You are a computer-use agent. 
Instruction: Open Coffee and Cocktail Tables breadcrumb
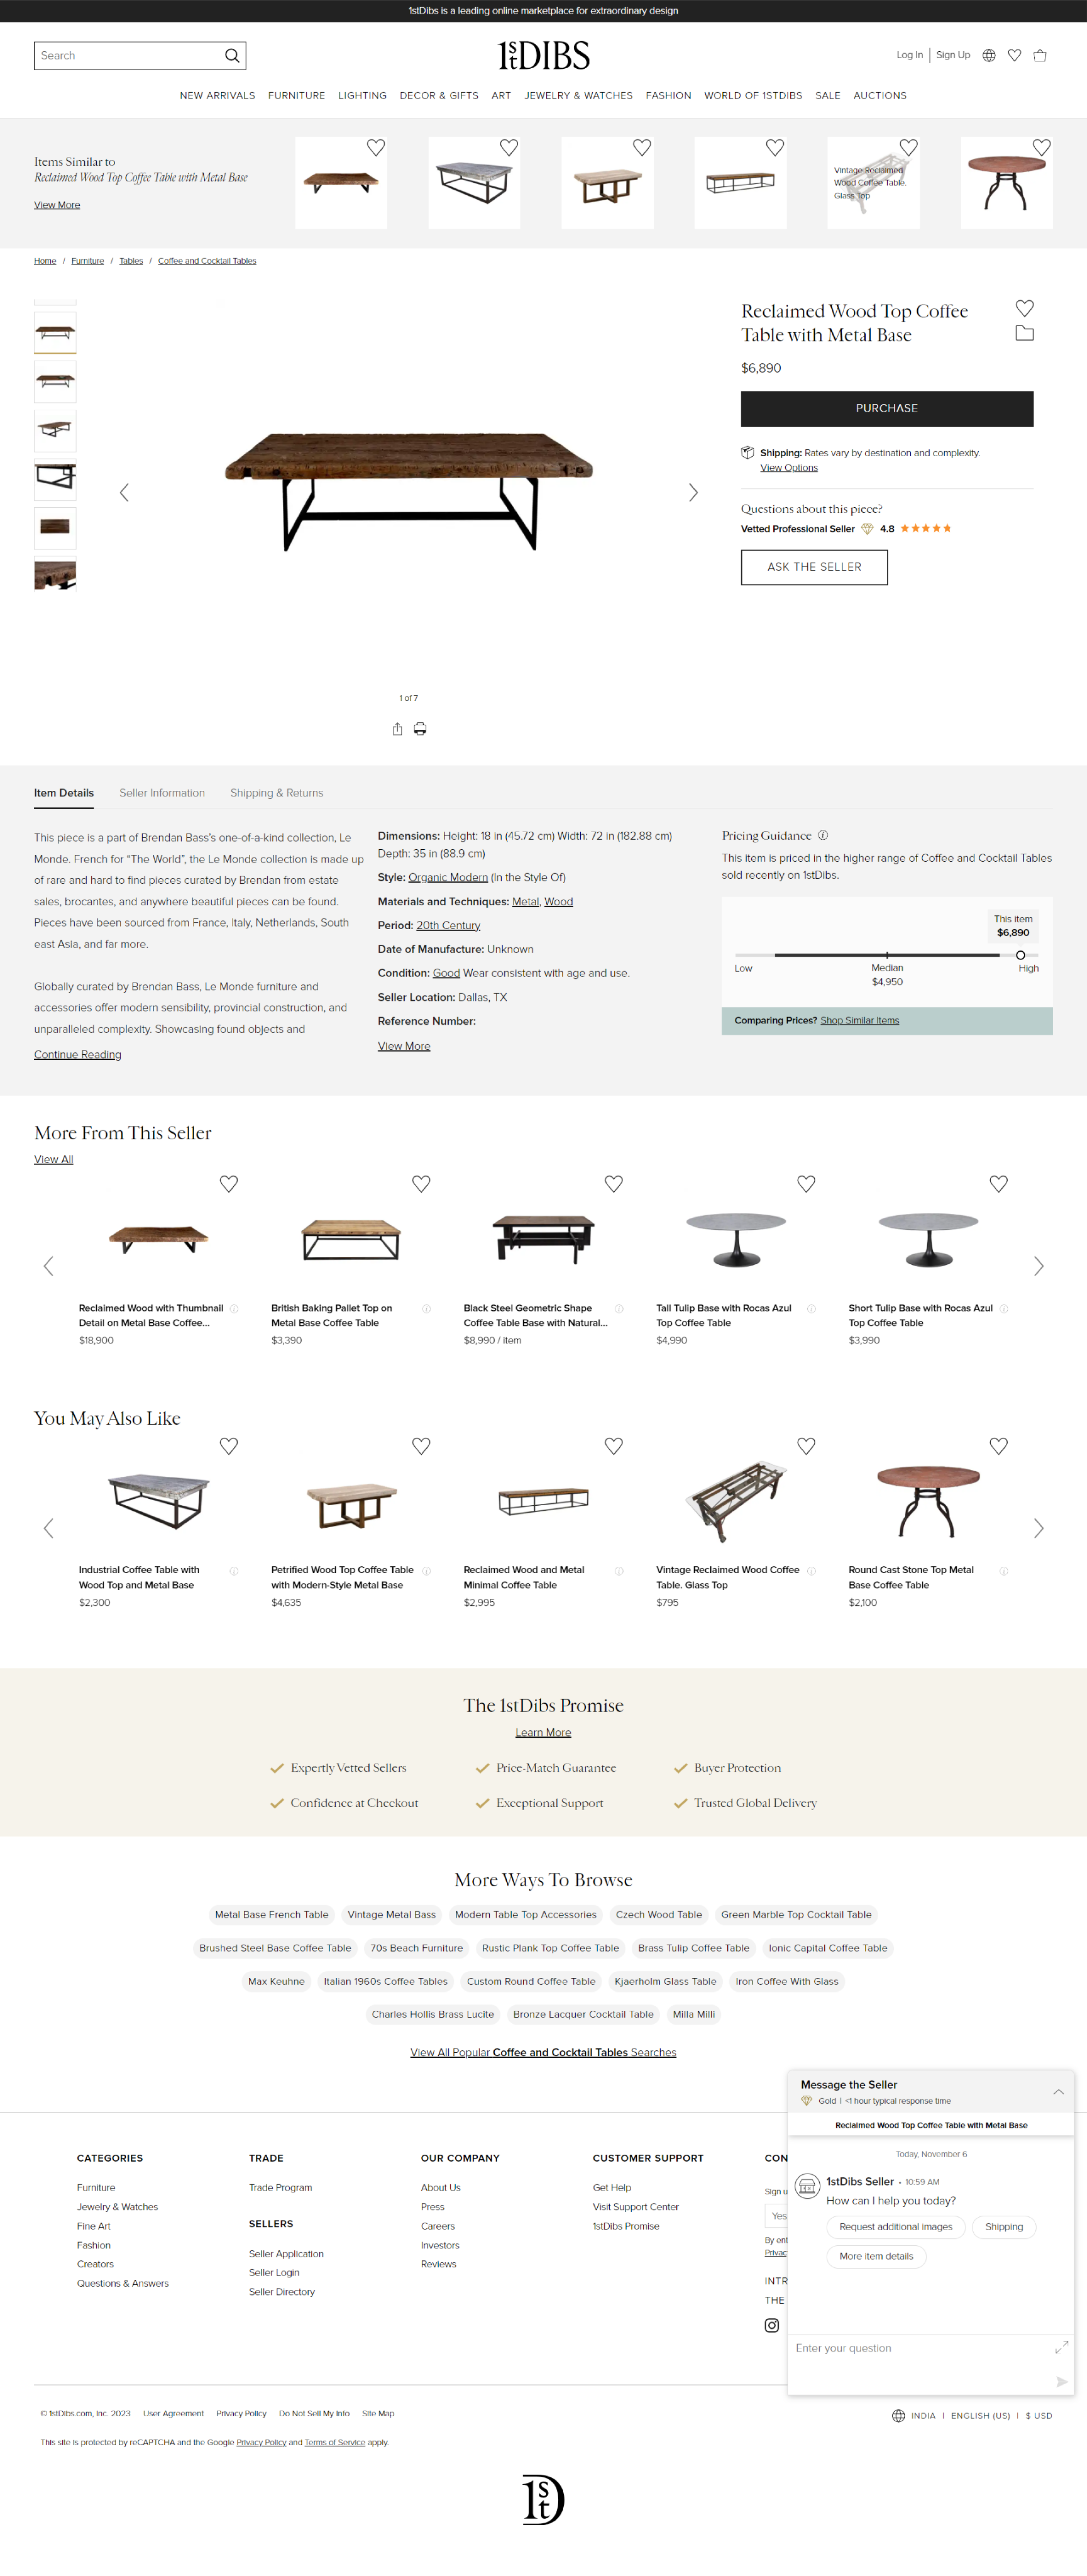[x=207, y=261]
